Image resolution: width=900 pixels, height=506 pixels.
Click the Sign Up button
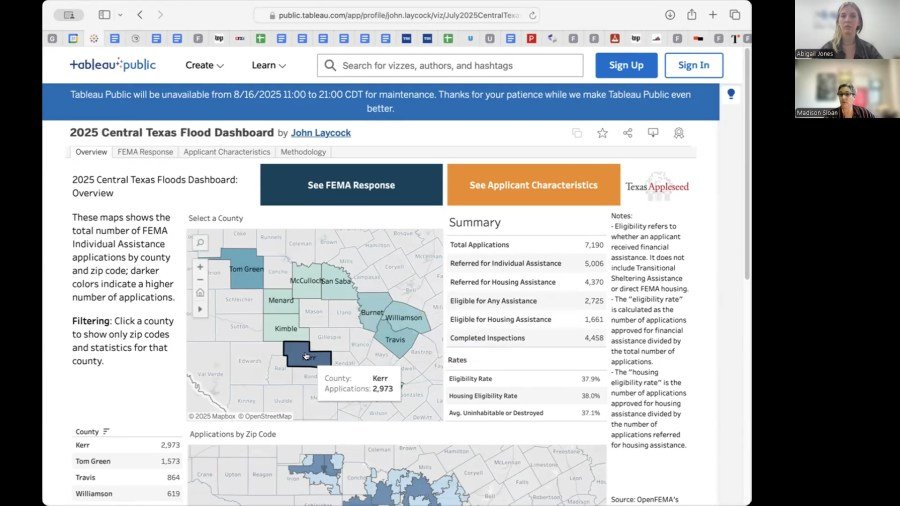click(626, 65)
